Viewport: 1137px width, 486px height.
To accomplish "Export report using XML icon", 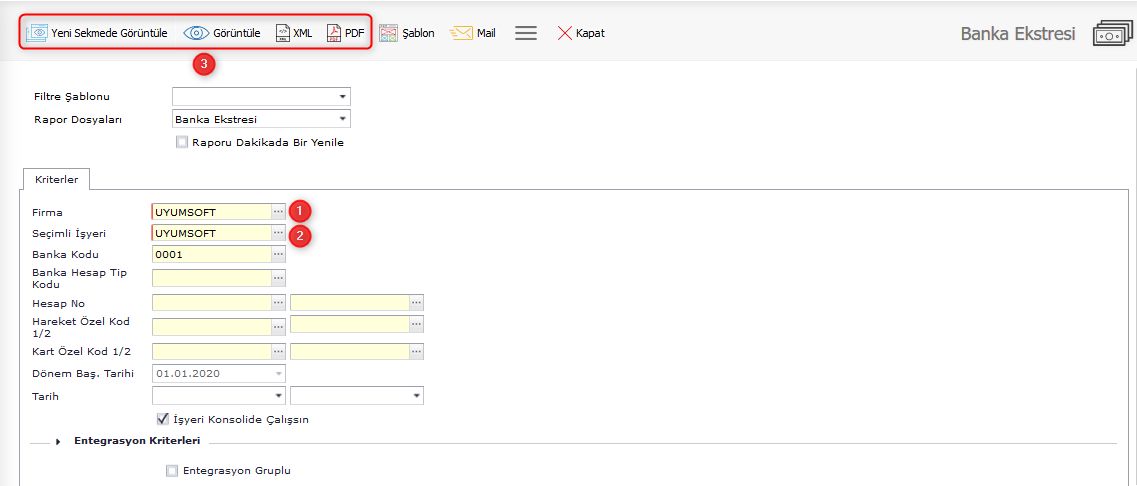I will point(283,33).
